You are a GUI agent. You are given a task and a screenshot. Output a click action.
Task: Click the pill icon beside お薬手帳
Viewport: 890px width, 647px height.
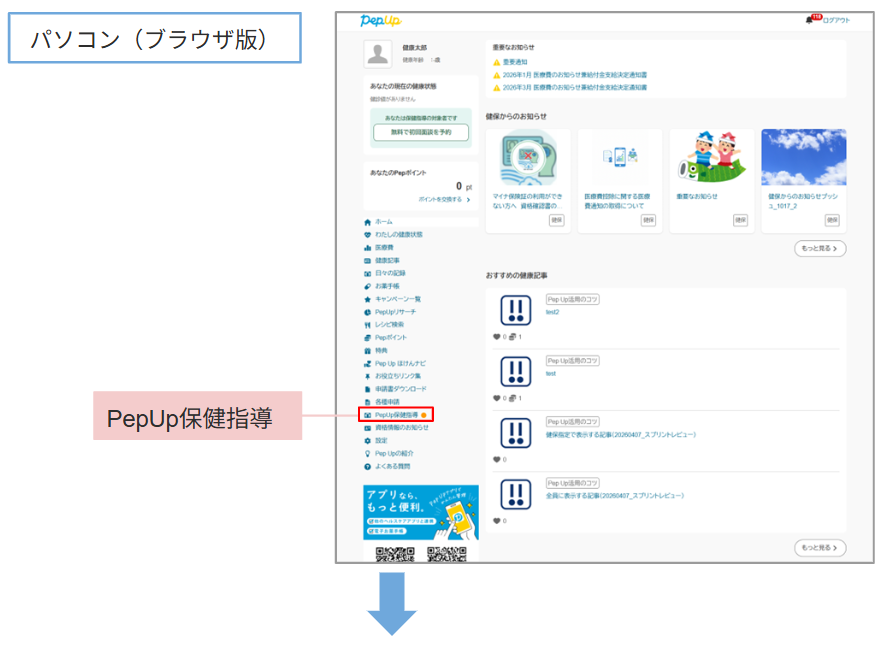pyautogui.click(x=367, y=286)
